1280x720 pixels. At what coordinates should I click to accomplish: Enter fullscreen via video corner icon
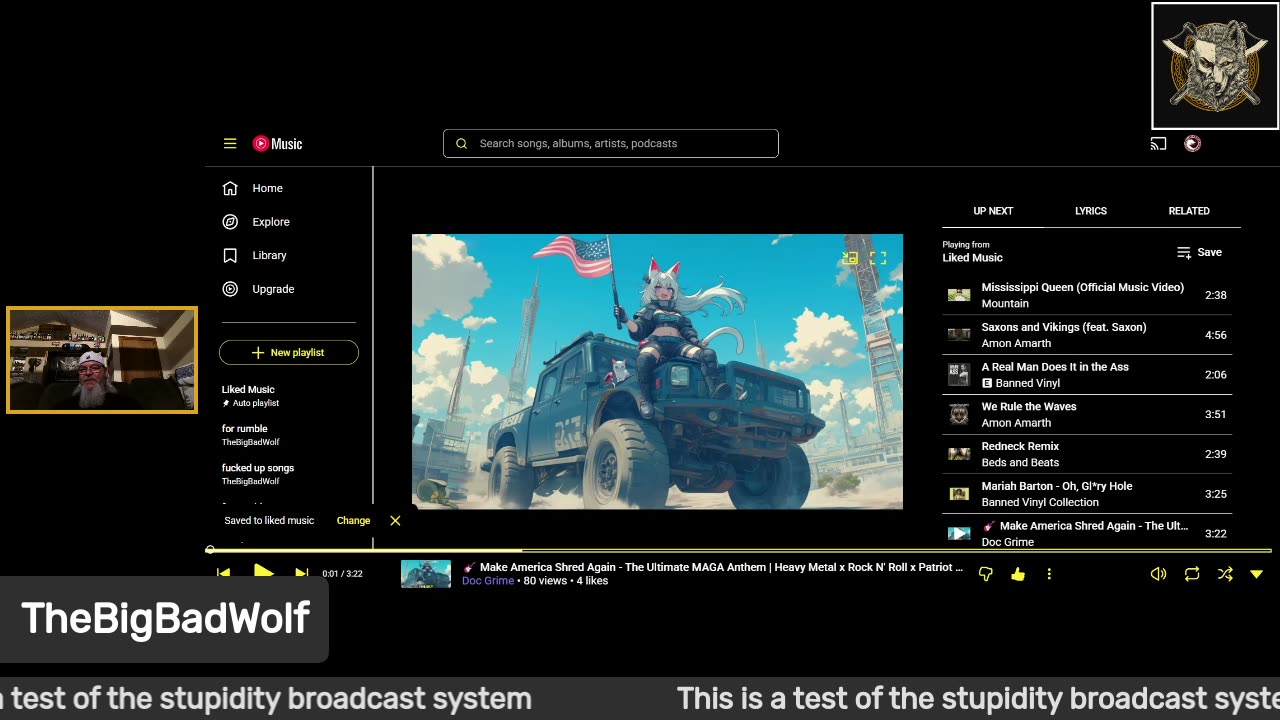(x=878, y=258)
